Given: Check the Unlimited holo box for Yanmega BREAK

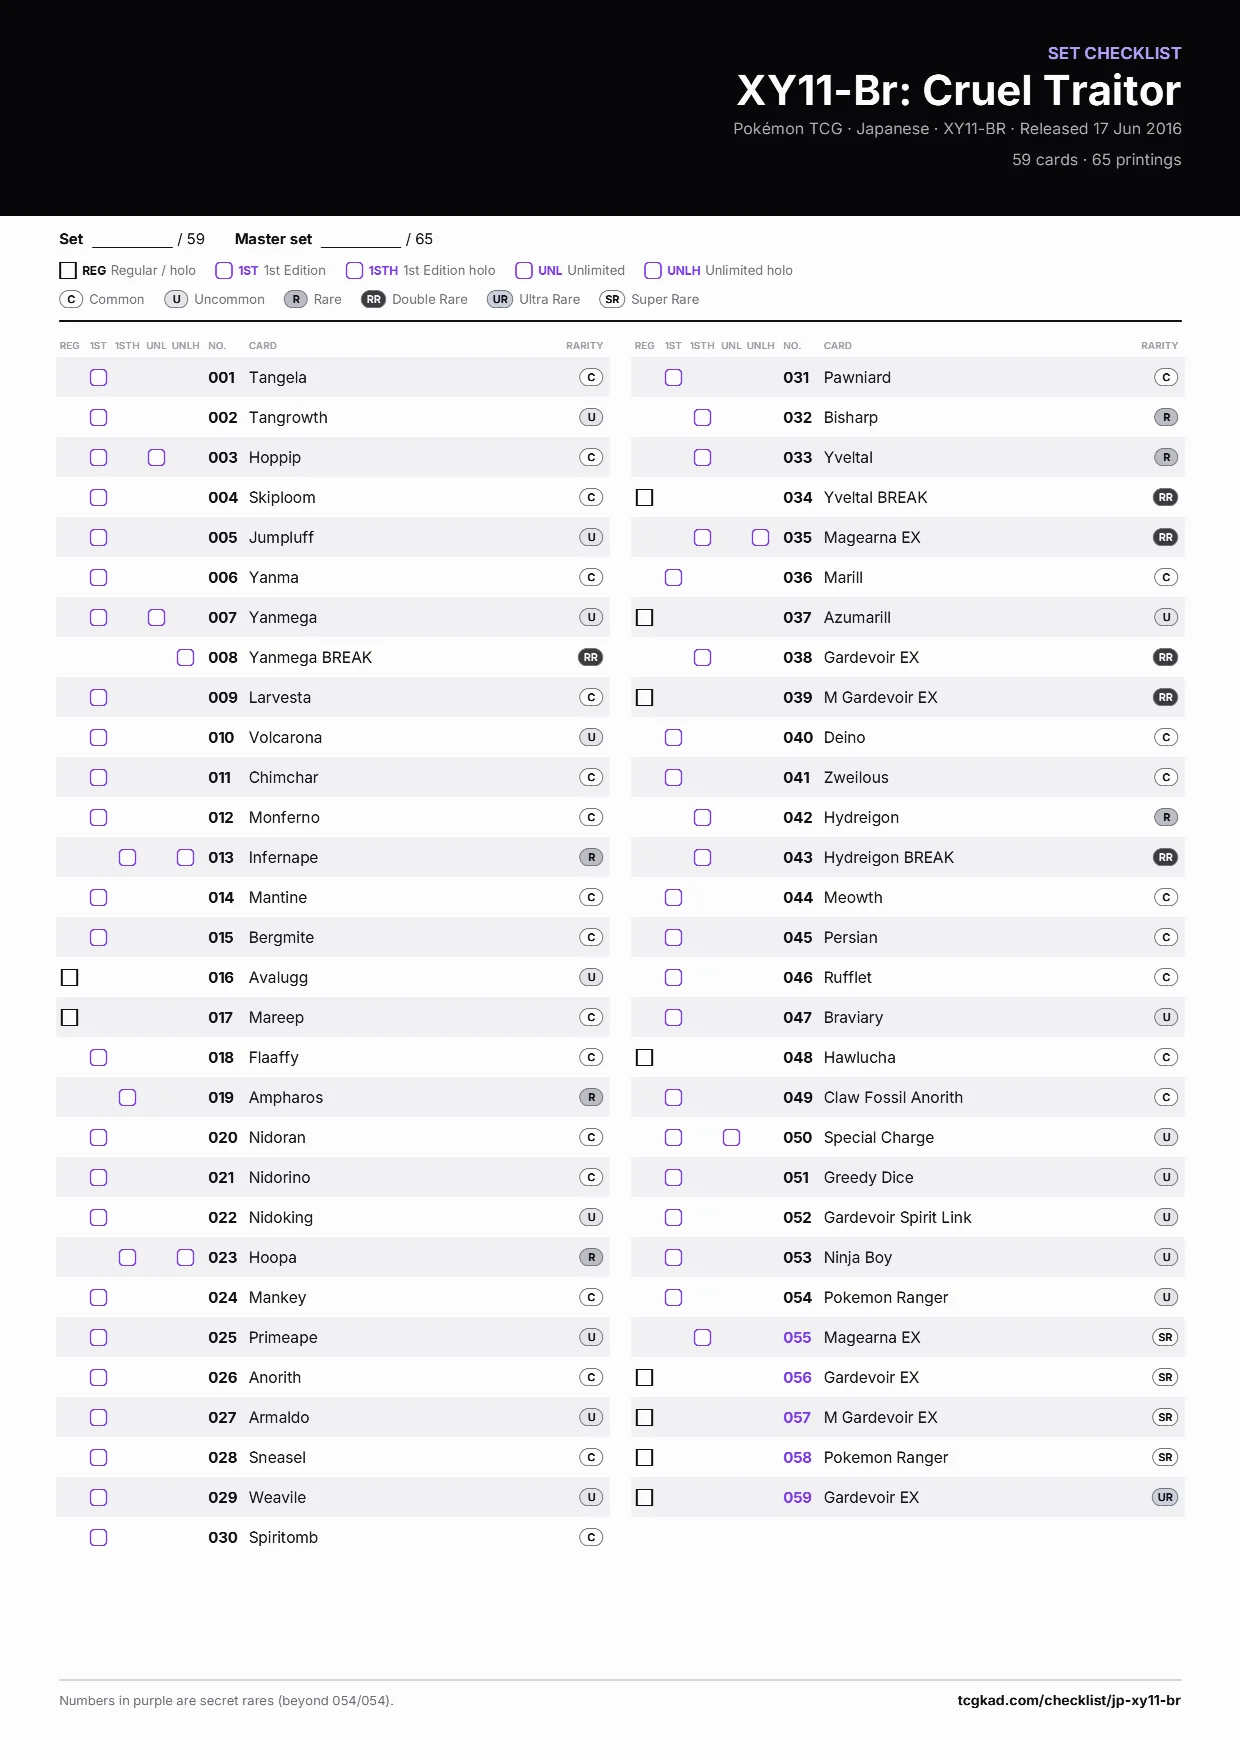Looking at the screenshot, I should (x=185, y=657).
